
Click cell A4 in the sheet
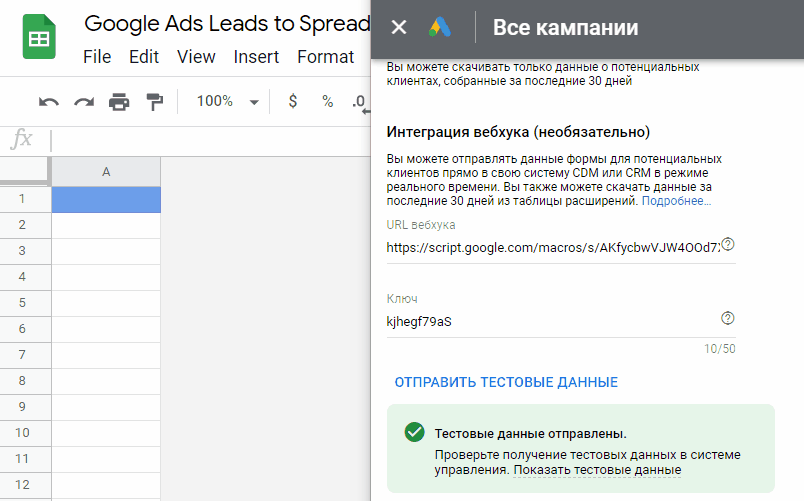(106, 277)
